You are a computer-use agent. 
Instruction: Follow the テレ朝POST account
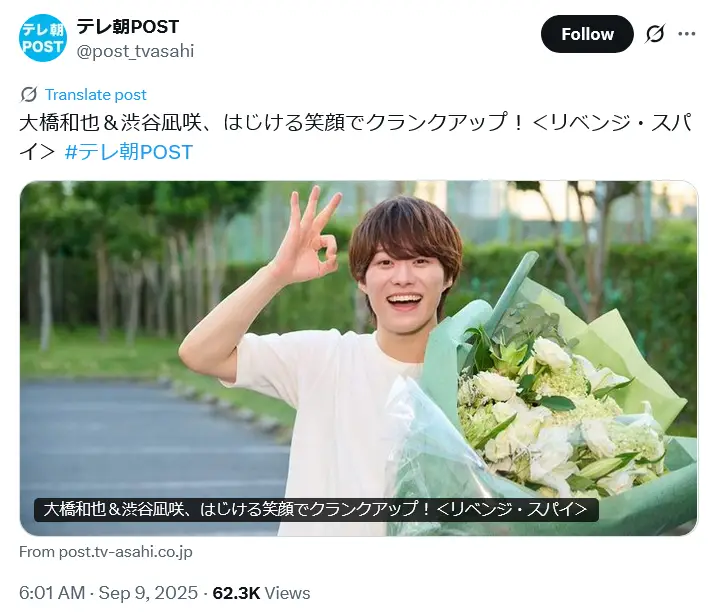tap(587, 34)
